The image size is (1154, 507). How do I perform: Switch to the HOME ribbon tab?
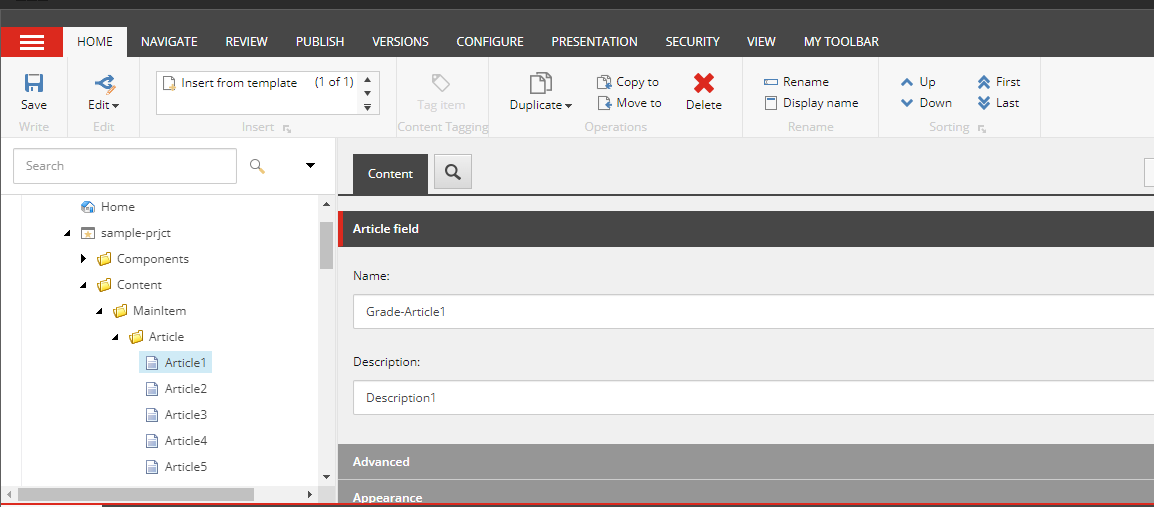[95, 42]
